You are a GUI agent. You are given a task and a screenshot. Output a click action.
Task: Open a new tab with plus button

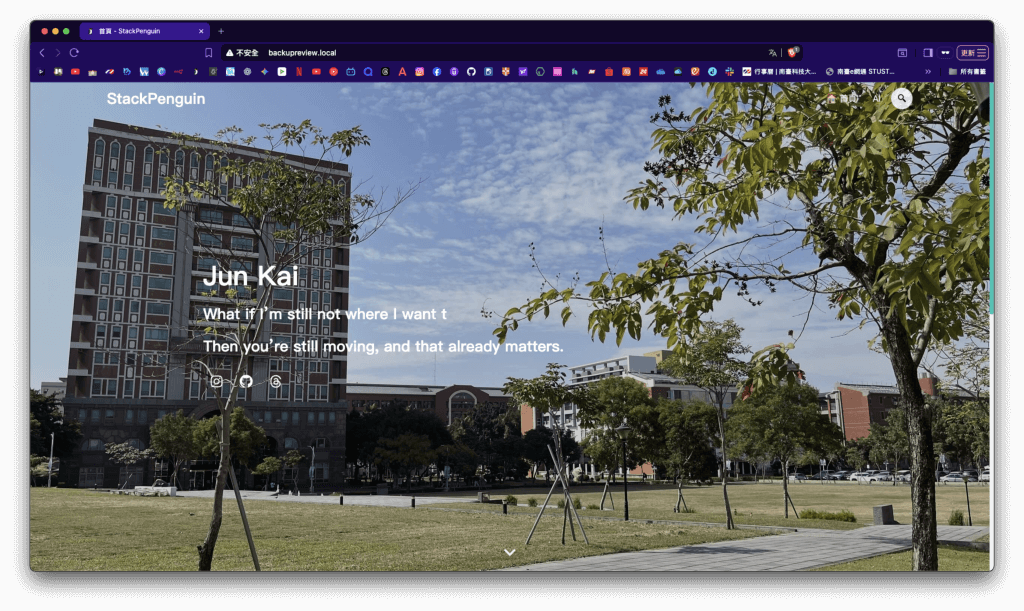[x=221, y=31]
